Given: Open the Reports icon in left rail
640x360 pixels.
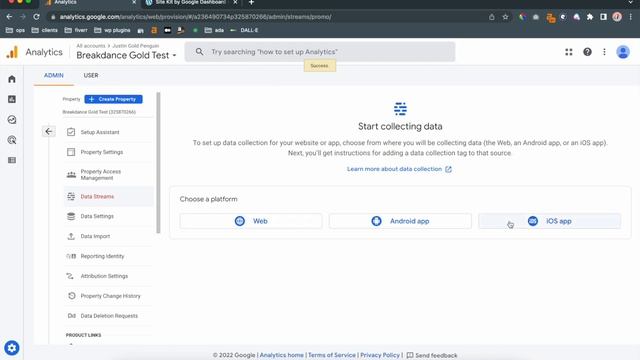Looking at the screenshot, I should 12,99.
